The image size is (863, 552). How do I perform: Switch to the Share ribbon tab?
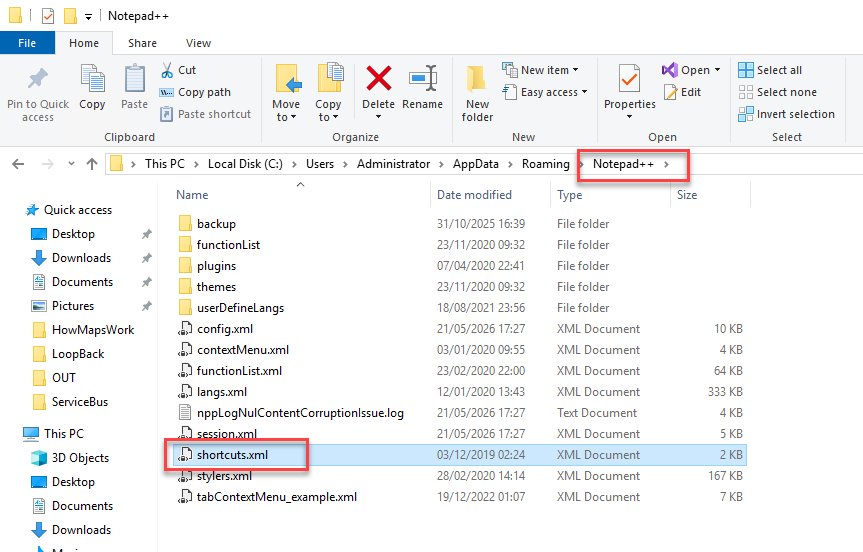click(142, 43)
